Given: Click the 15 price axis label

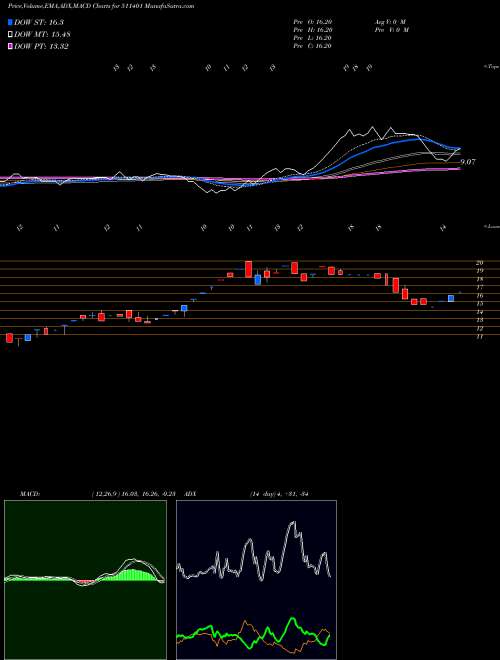Looking at the screenshot, I should pyautogui.click(x=479, y=303).
